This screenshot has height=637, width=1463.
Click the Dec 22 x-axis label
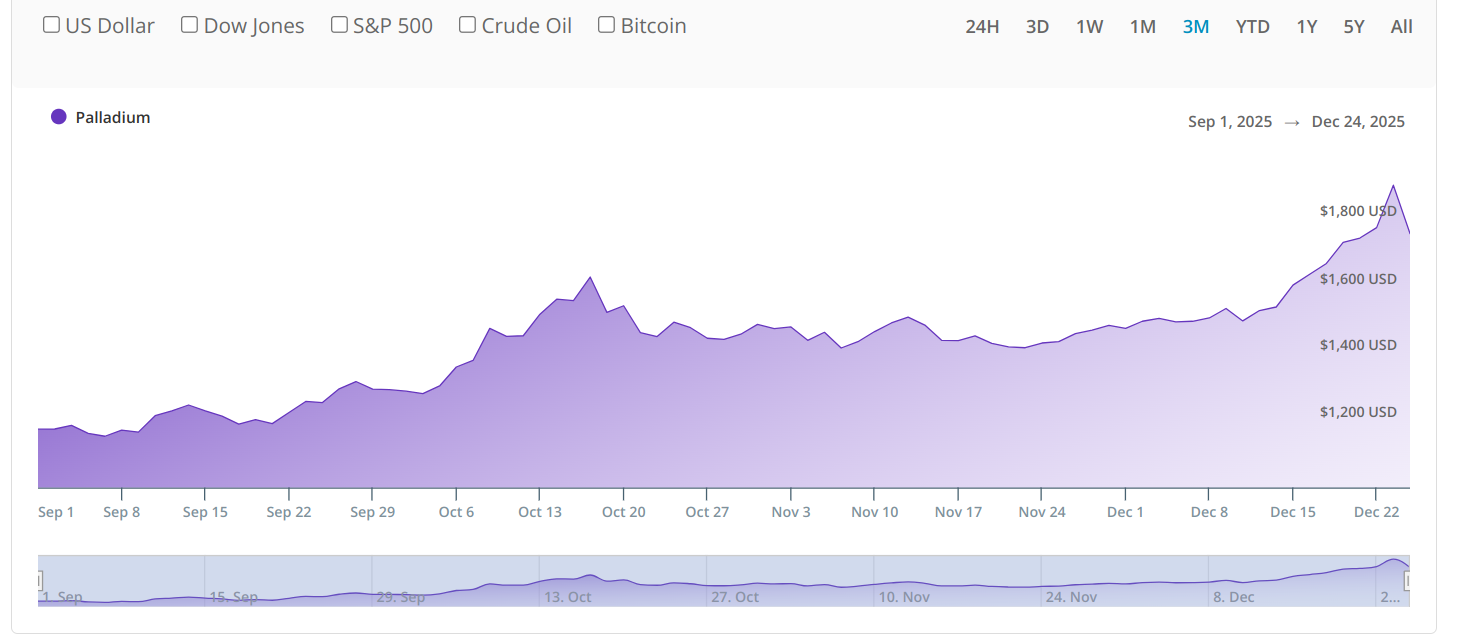coord(1376,512)
